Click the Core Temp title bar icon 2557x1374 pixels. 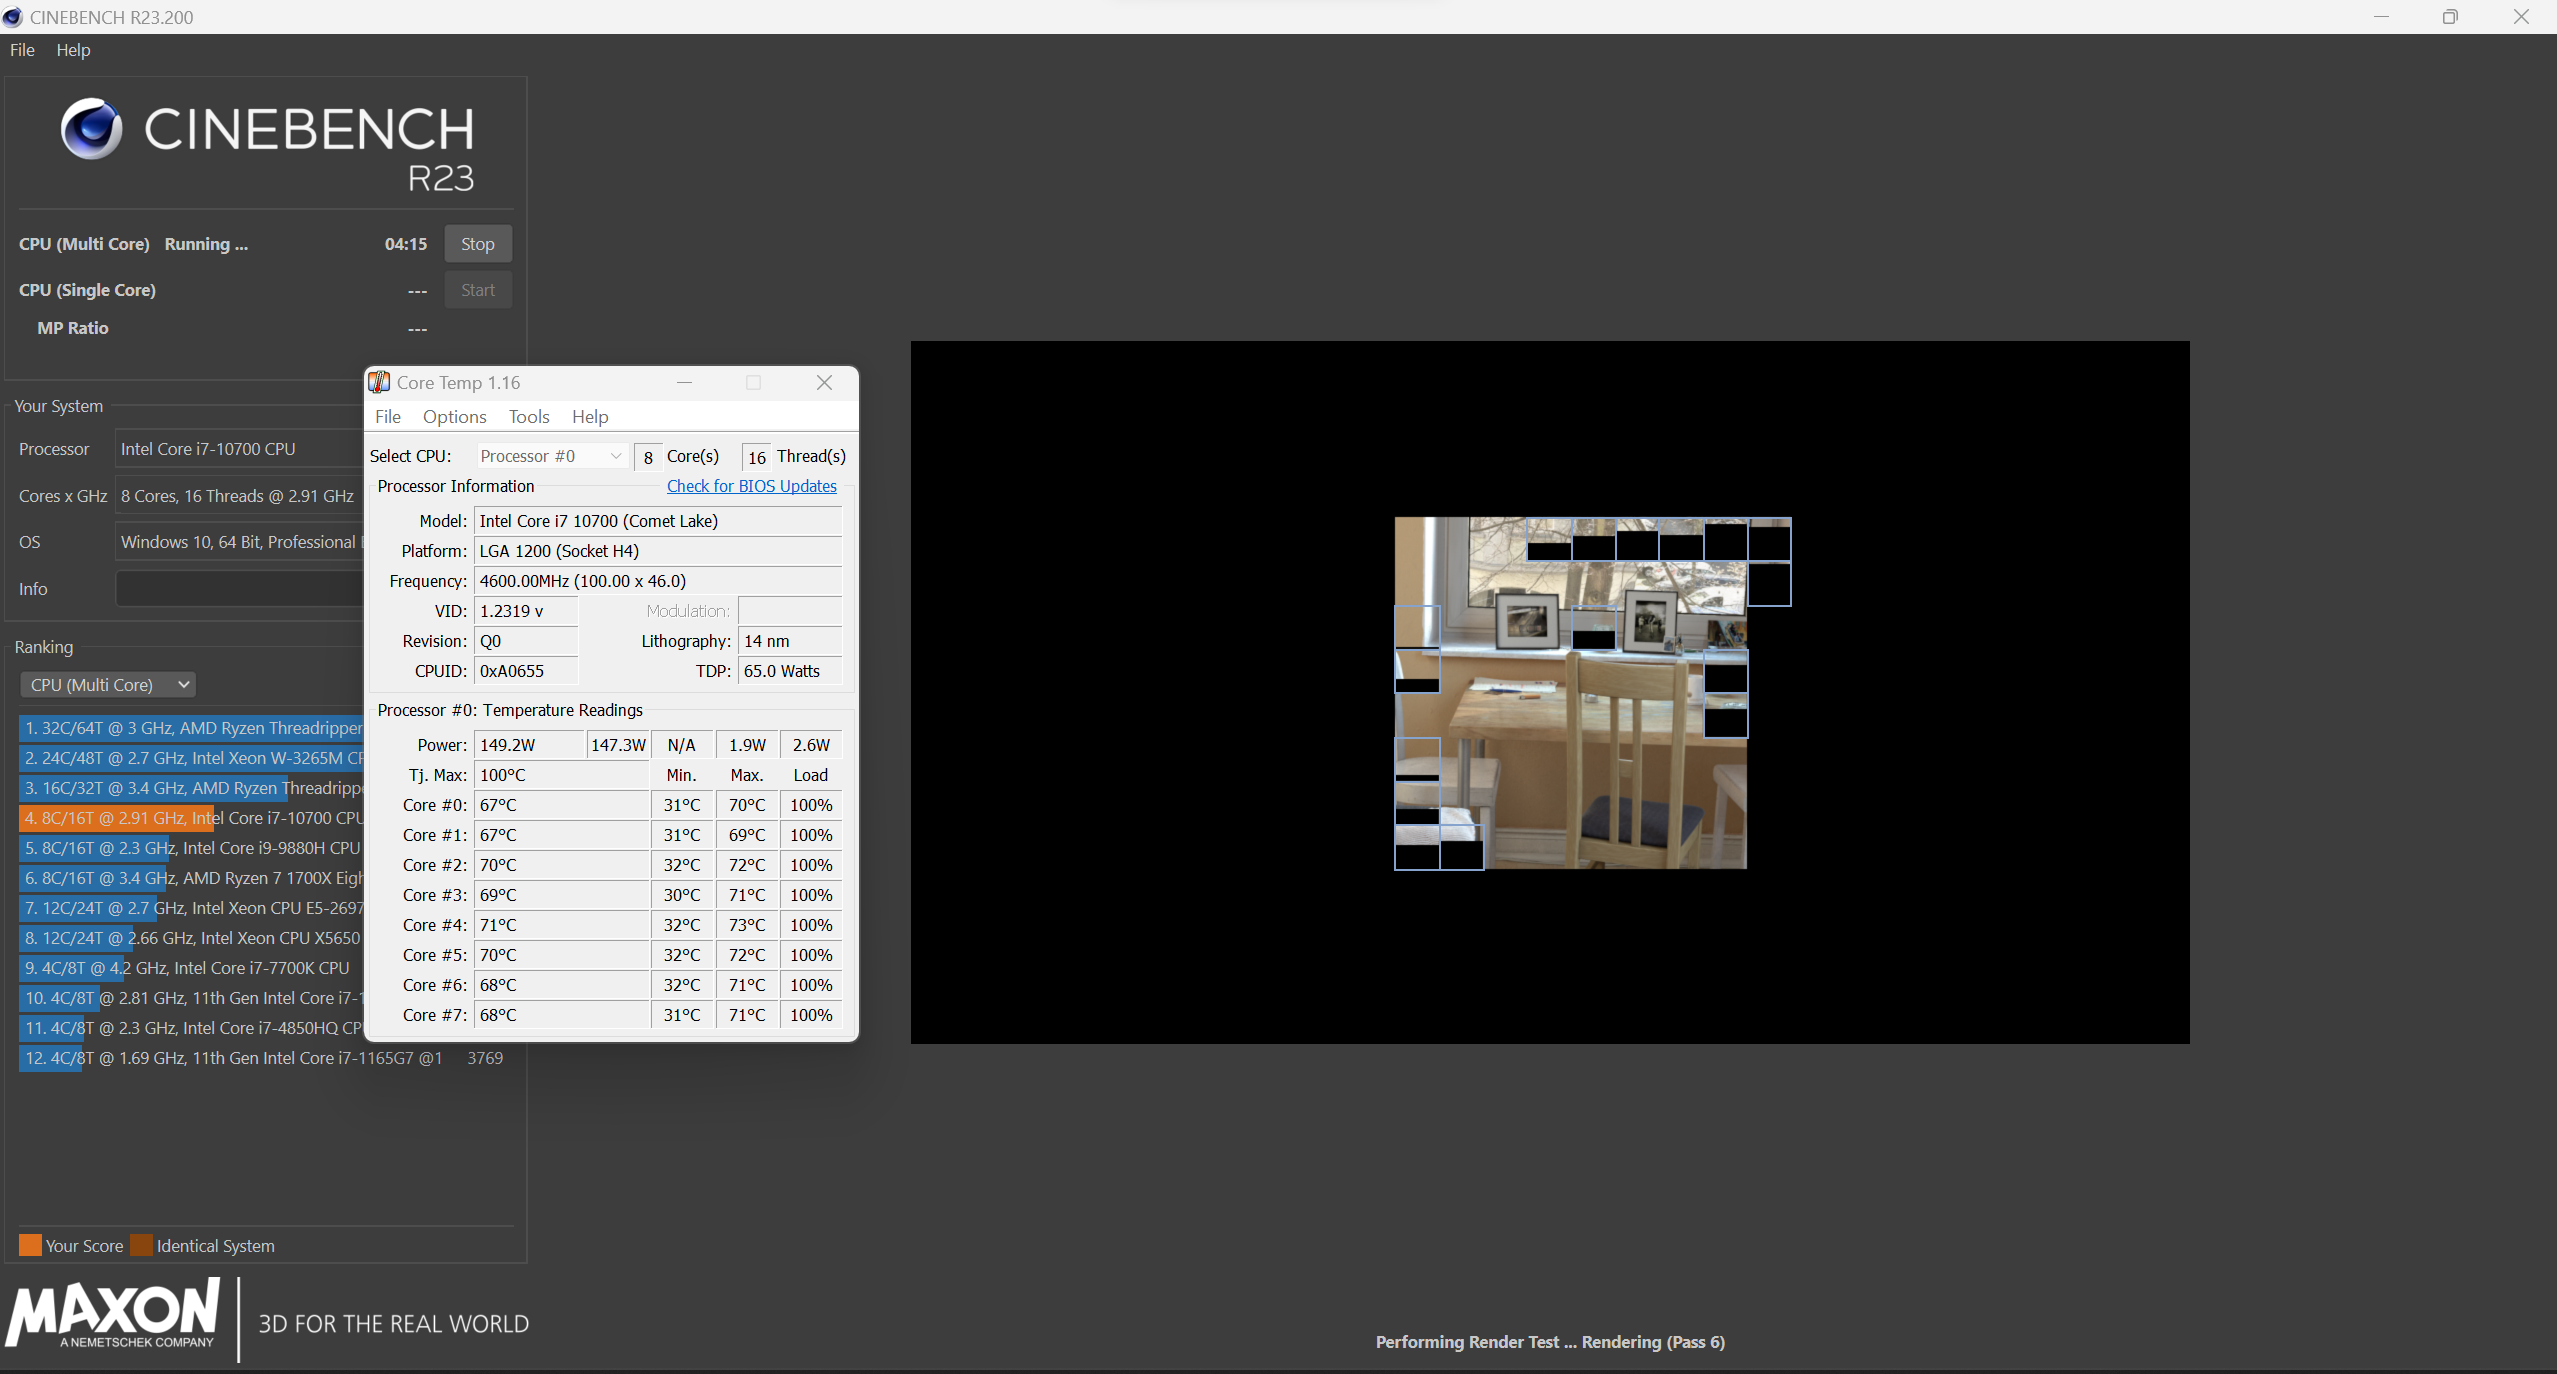(x=379, y=382)
